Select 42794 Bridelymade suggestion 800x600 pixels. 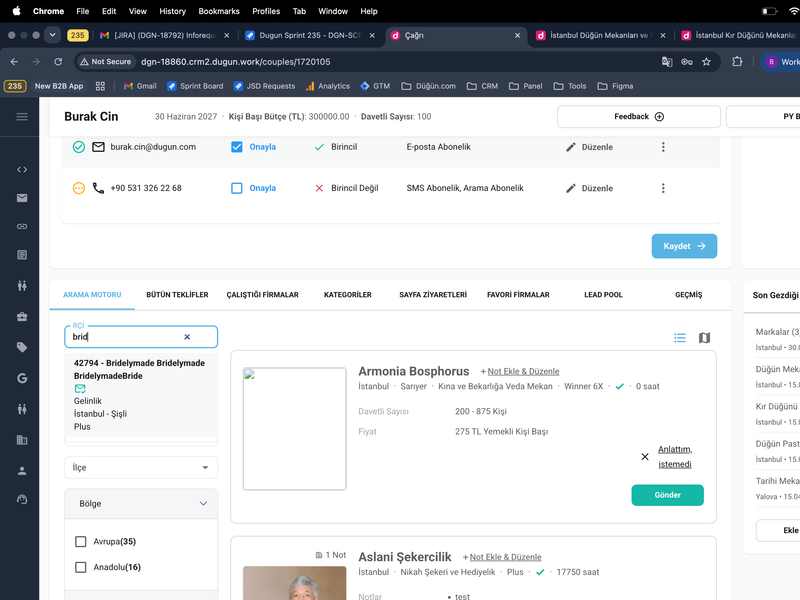pos(141,394)
